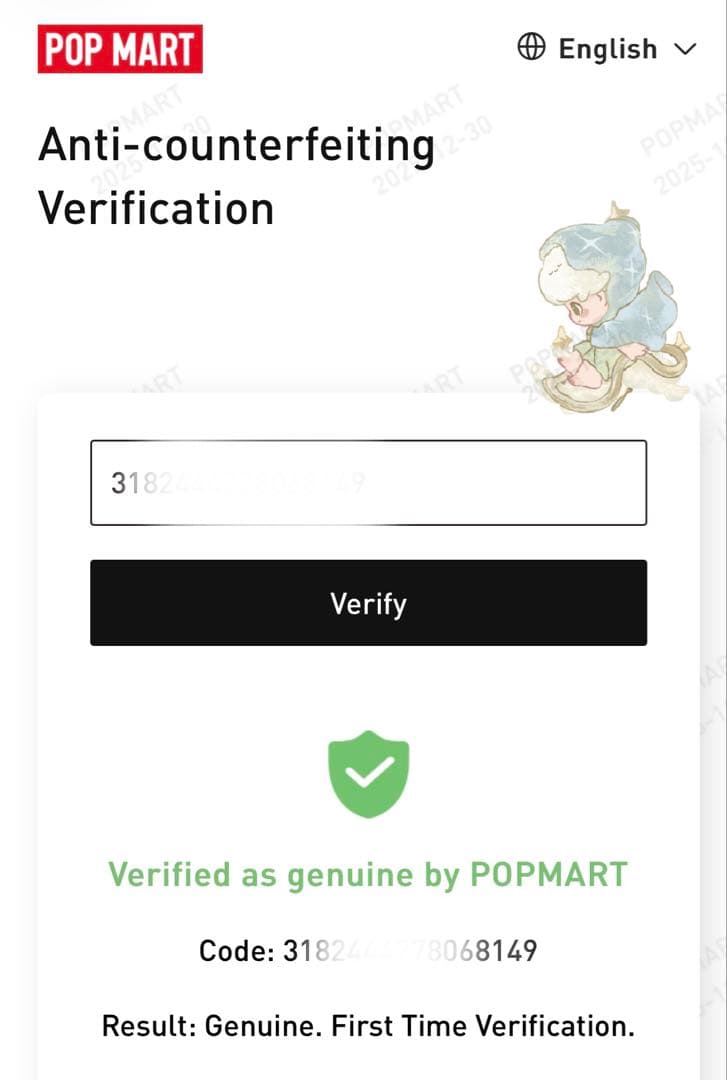Image resolution: width=727 pixels, height=1080 pixels.
Task: Click the word "POPMART" in the green message
Action: [x=548, y=875]
